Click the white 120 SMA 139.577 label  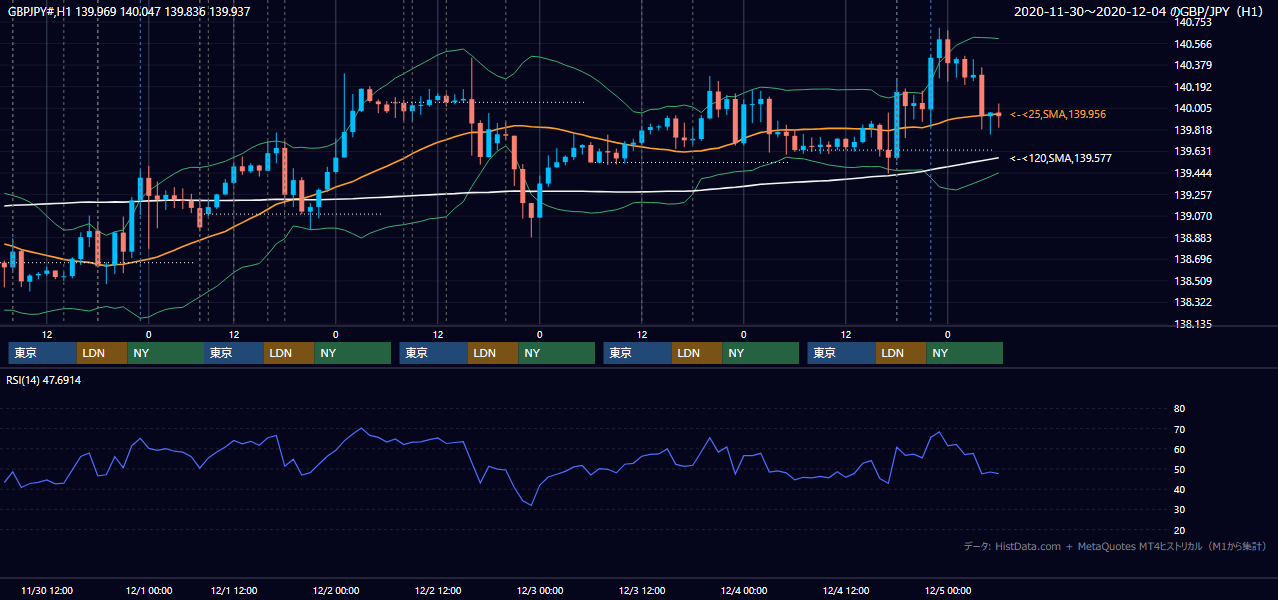coord(1060,158)
